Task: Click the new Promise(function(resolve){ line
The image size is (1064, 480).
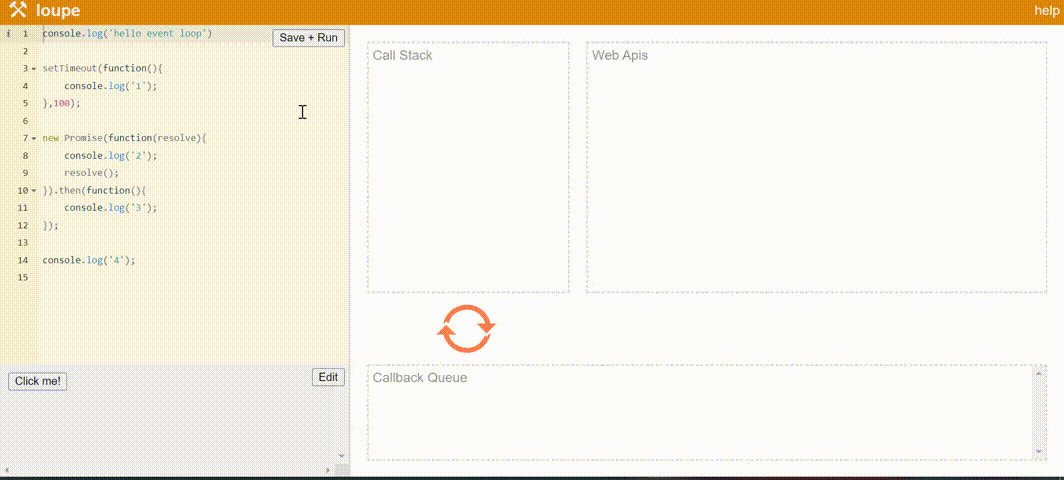Action: pos(124,138)
